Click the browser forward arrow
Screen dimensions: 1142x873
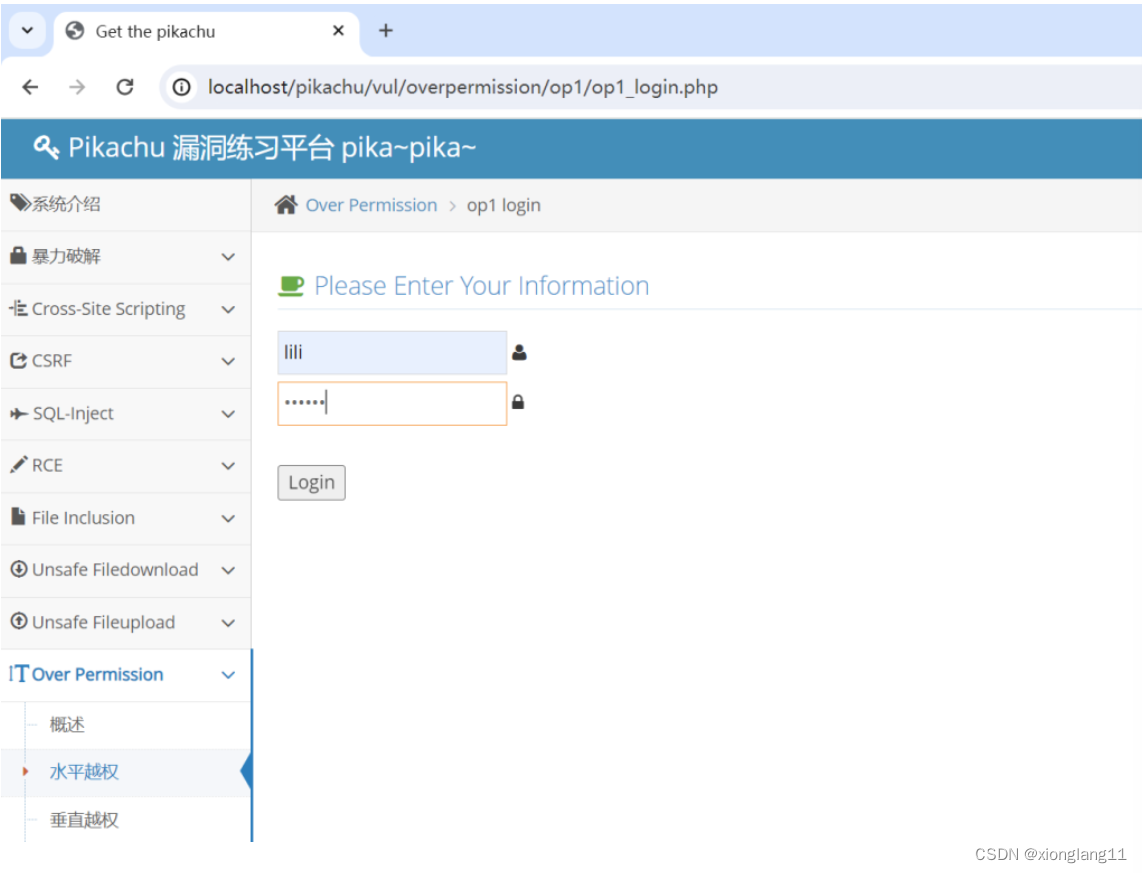77,87
